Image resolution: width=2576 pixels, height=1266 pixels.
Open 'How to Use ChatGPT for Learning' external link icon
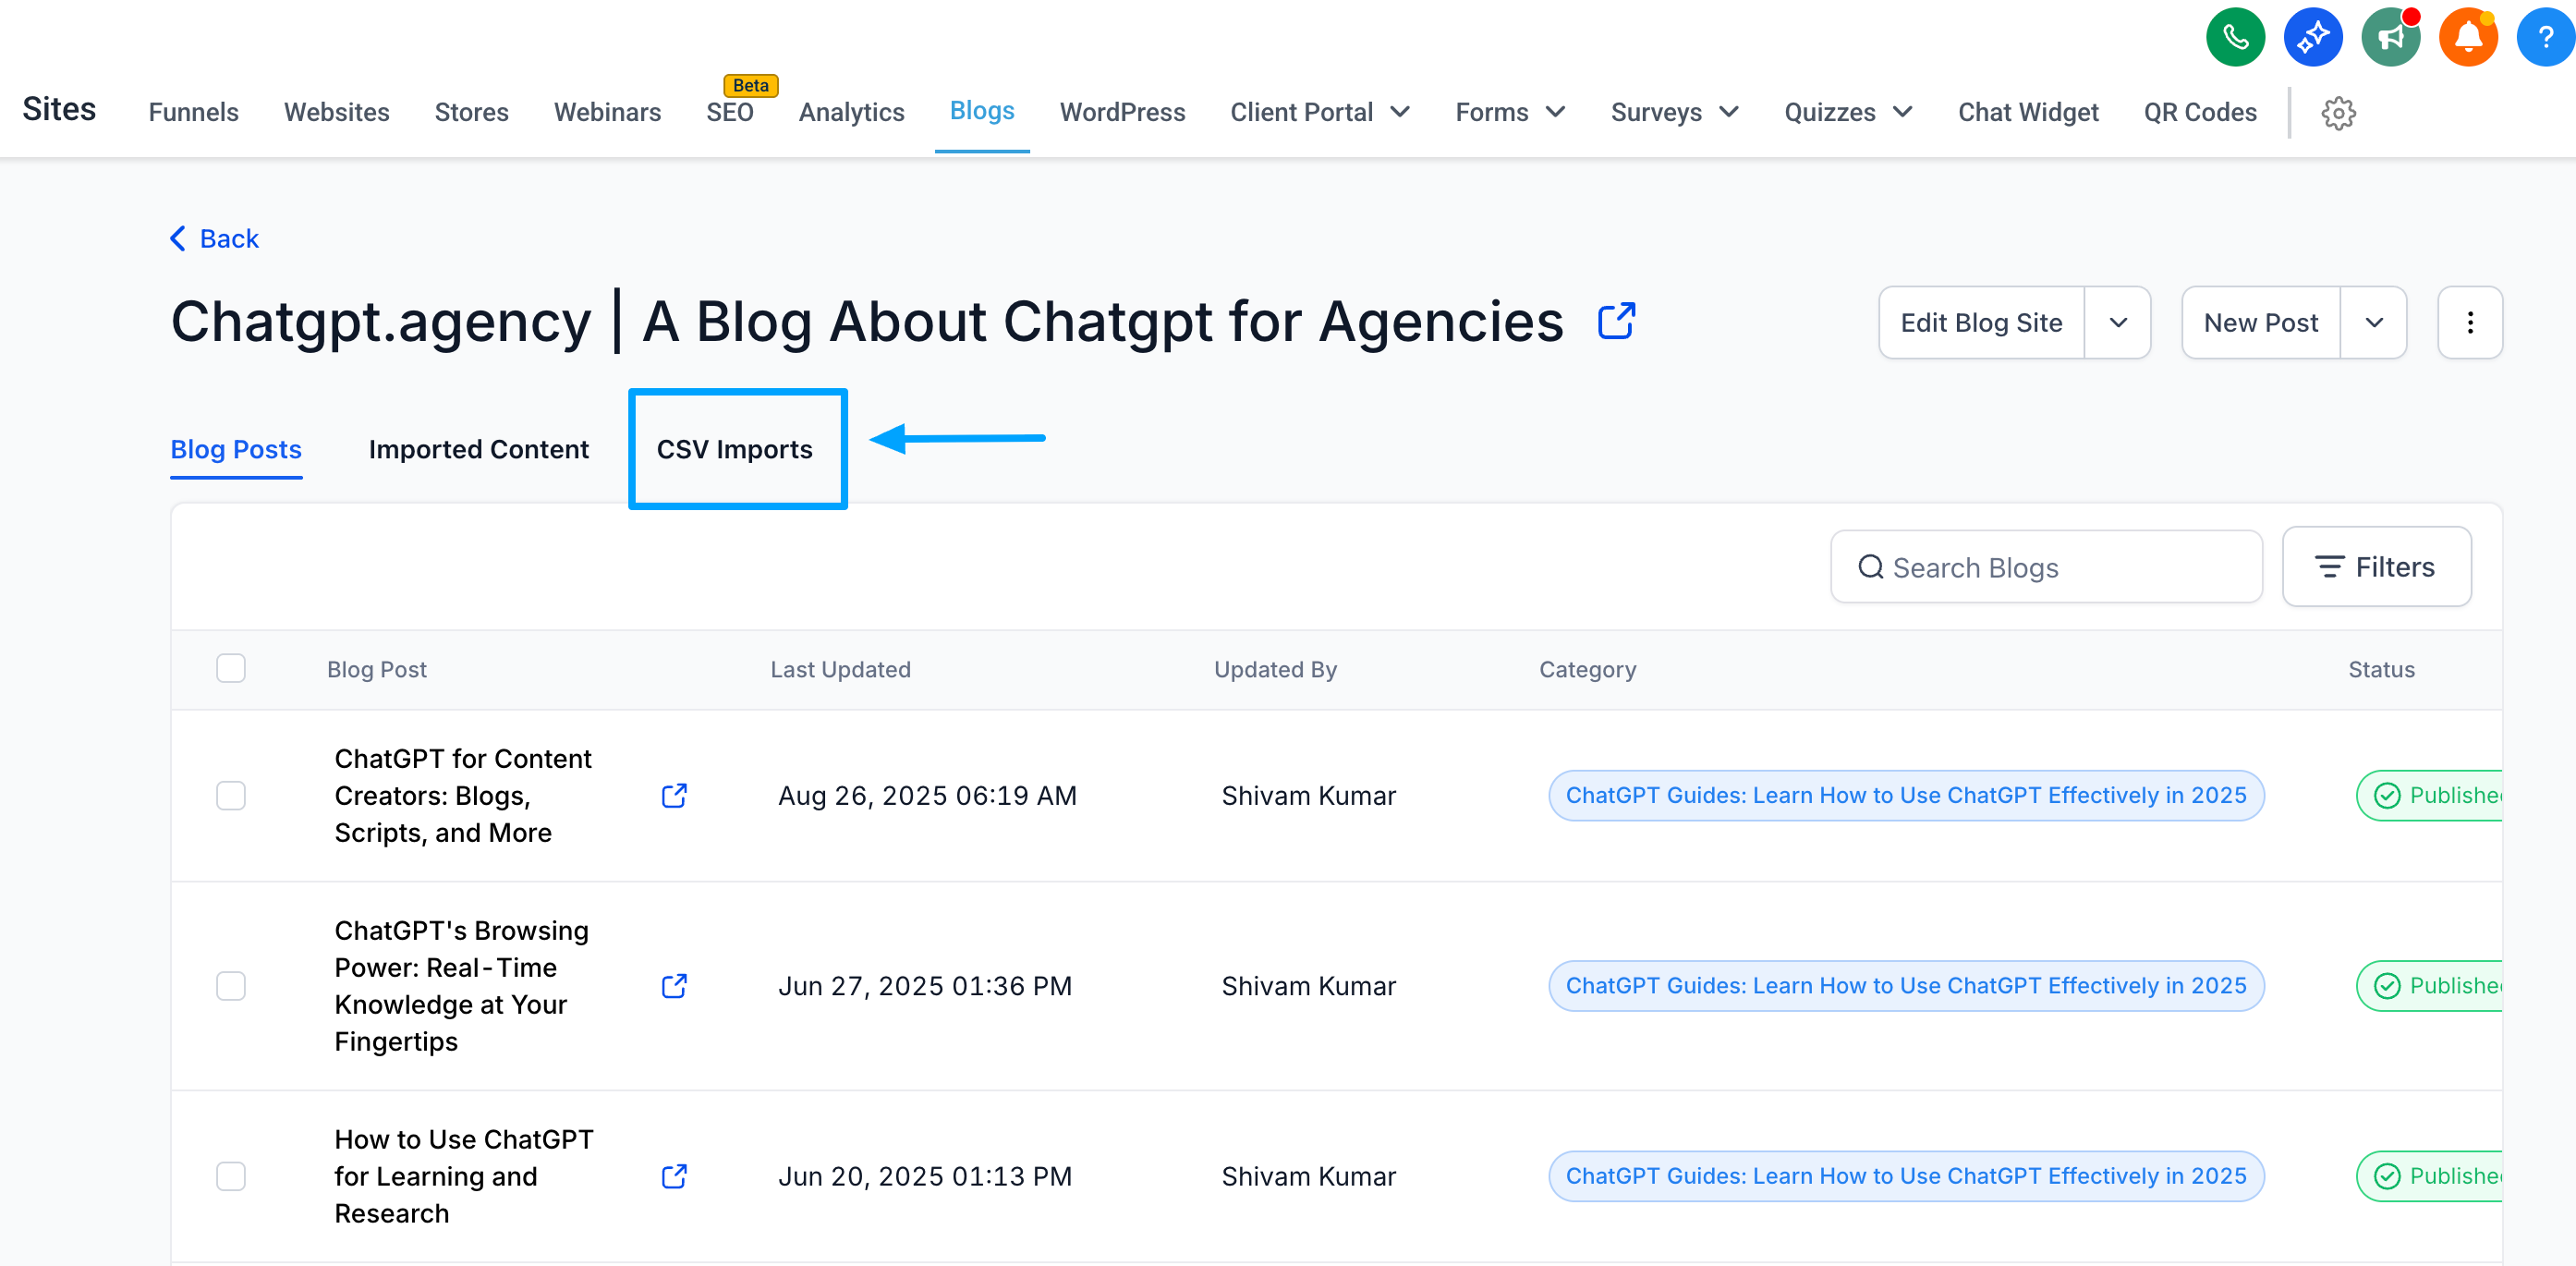pyautogui.click(x=674, y=1175)
